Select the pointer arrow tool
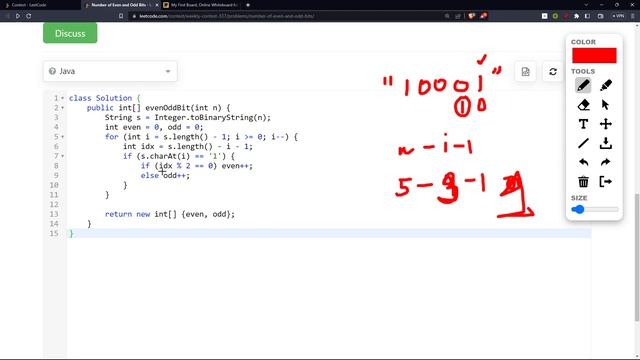Viewport: 640px width, 360px height. 605,105
